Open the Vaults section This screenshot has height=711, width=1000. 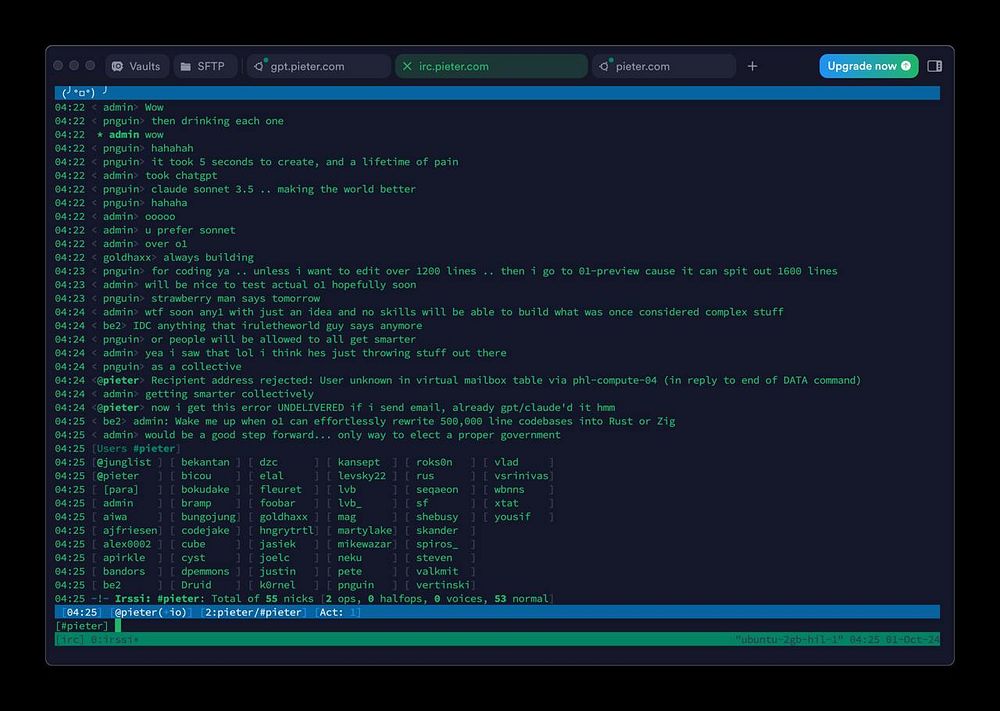click(x=135, y=66)
